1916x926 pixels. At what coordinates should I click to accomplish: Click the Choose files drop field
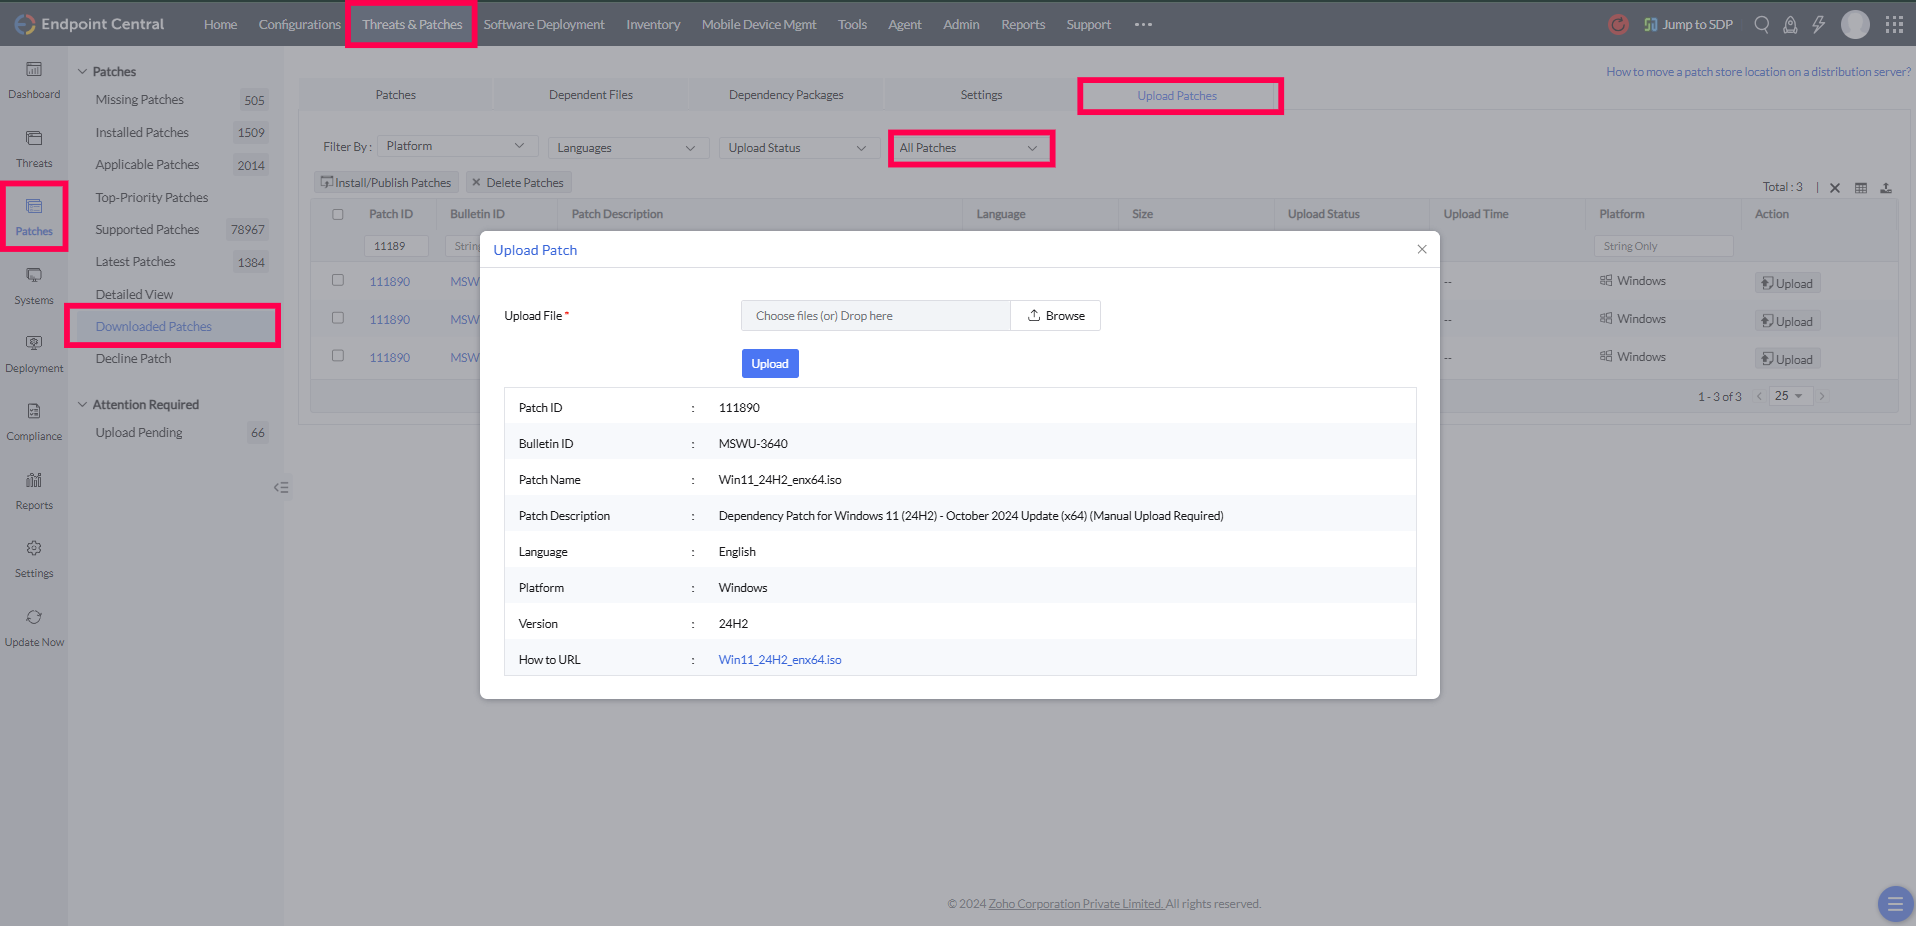tap(875, 316)
